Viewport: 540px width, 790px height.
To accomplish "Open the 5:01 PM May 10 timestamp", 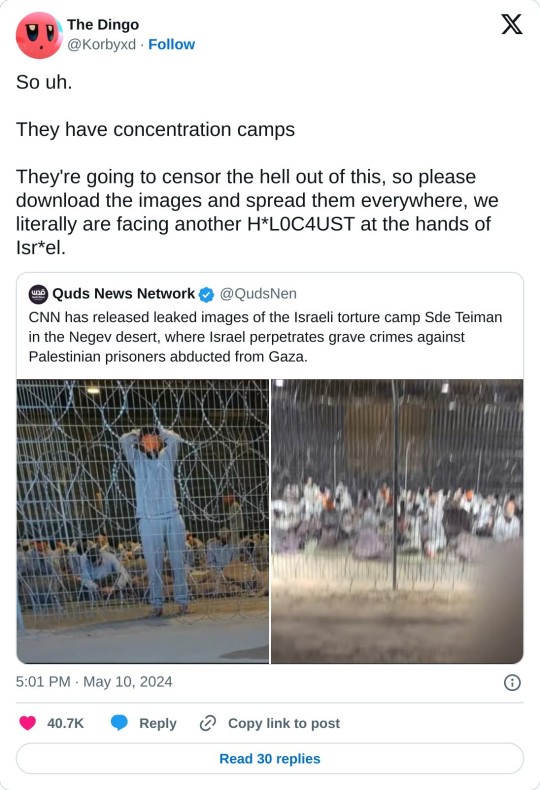I will click(94, 682).
